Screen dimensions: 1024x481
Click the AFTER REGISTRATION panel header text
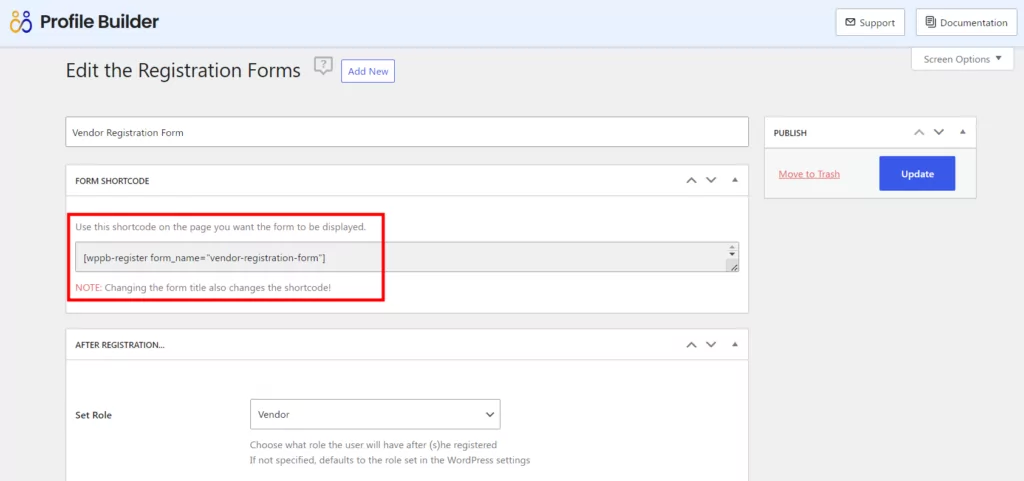tap(120, 345)
